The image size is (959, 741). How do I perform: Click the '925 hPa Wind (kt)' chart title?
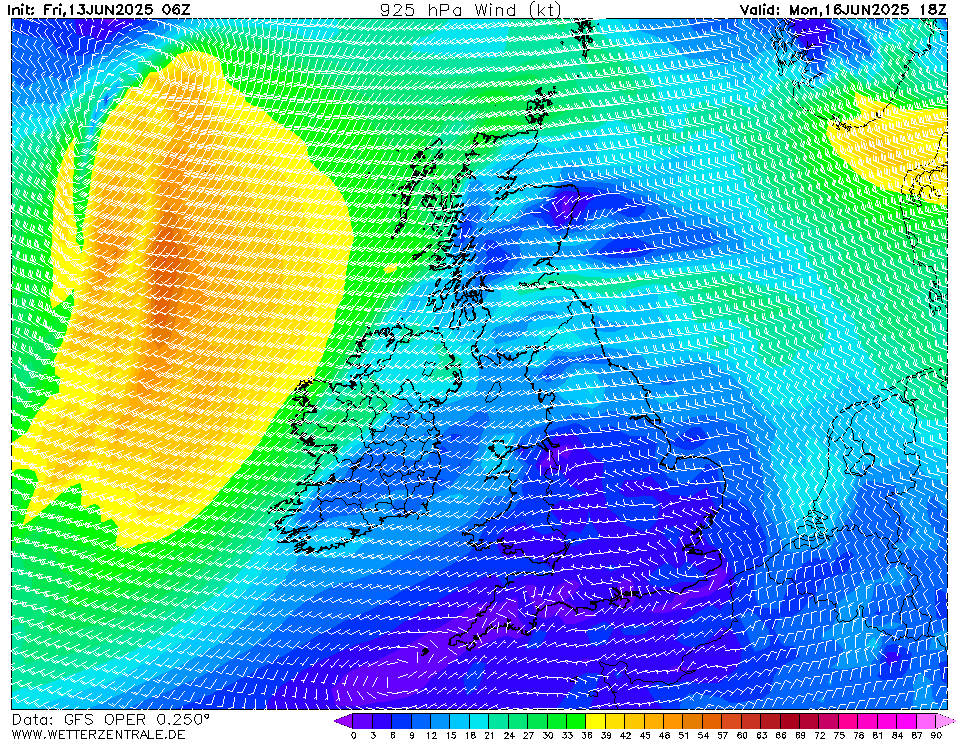470,9
